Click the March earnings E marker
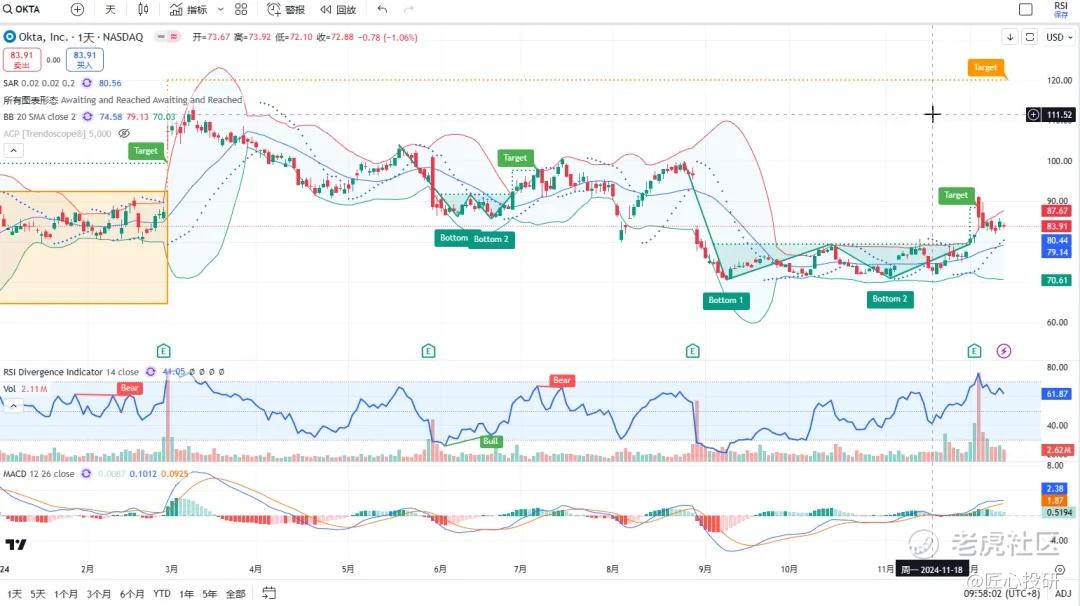Image resolution: width=1080 pixels, height=606 pixels. point(163,351)
